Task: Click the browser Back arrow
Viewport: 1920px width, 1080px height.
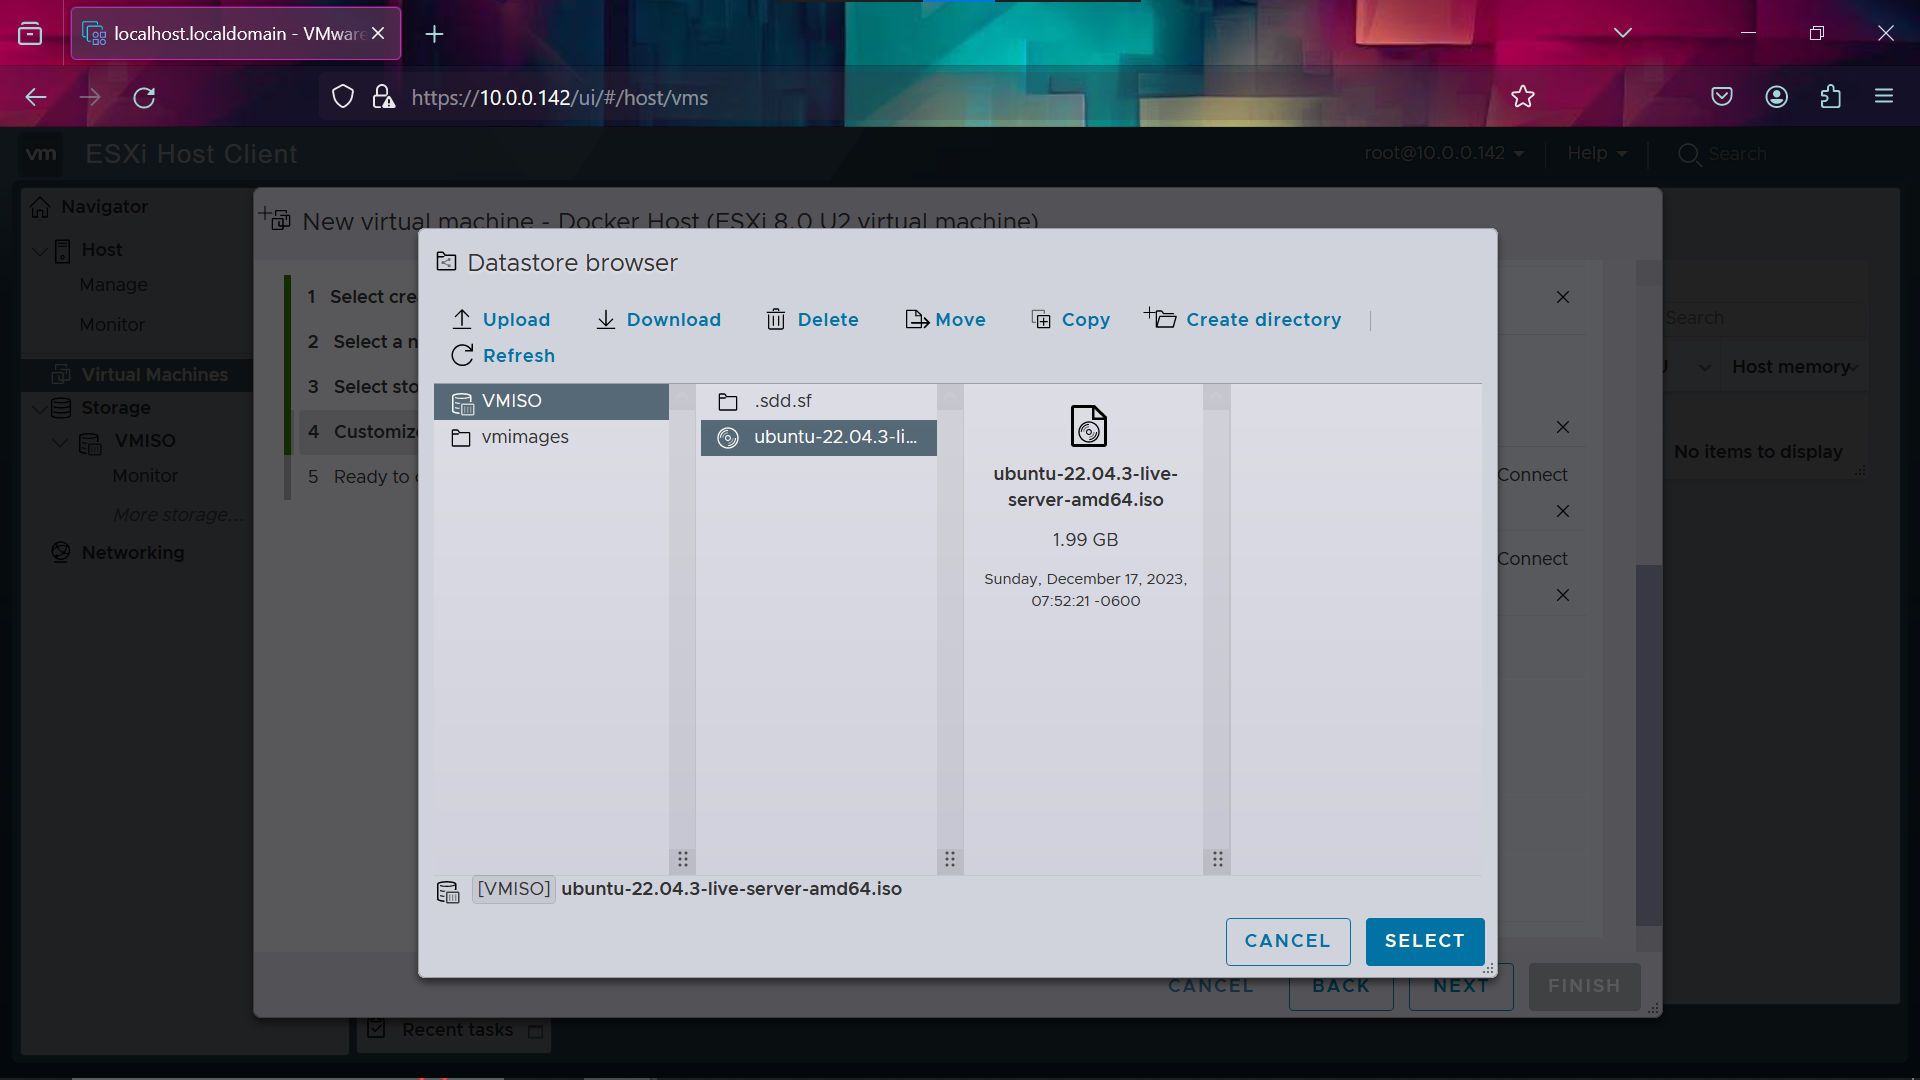Action: [36, 97]
